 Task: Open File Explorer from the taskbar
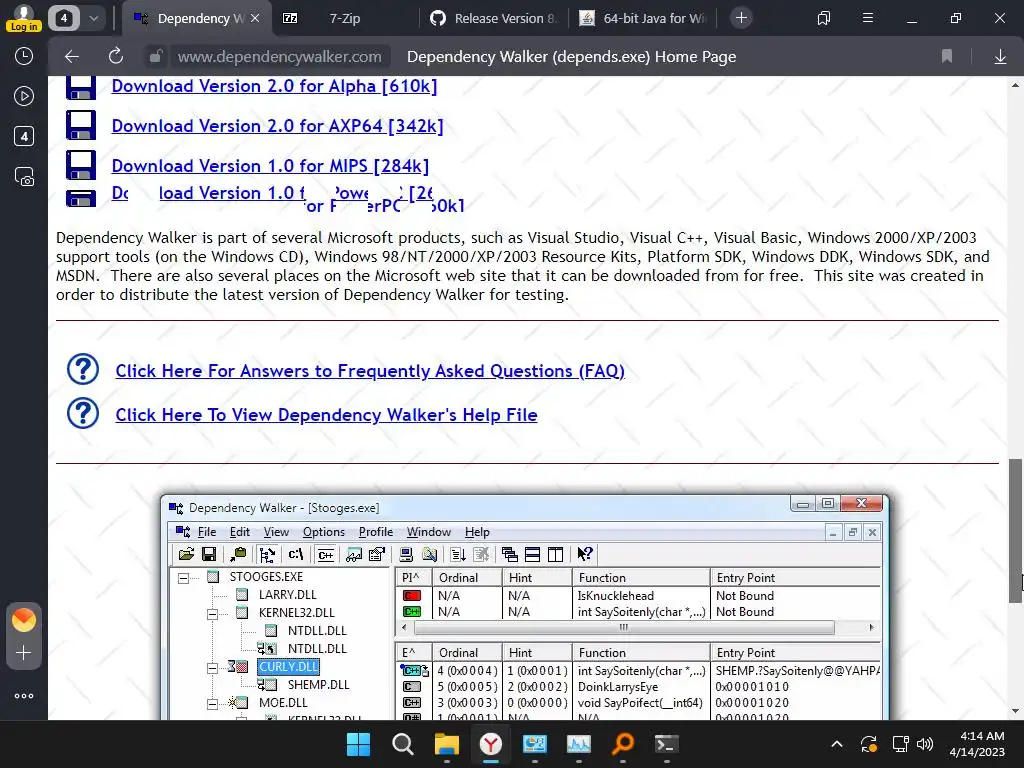tap(447, 744)
